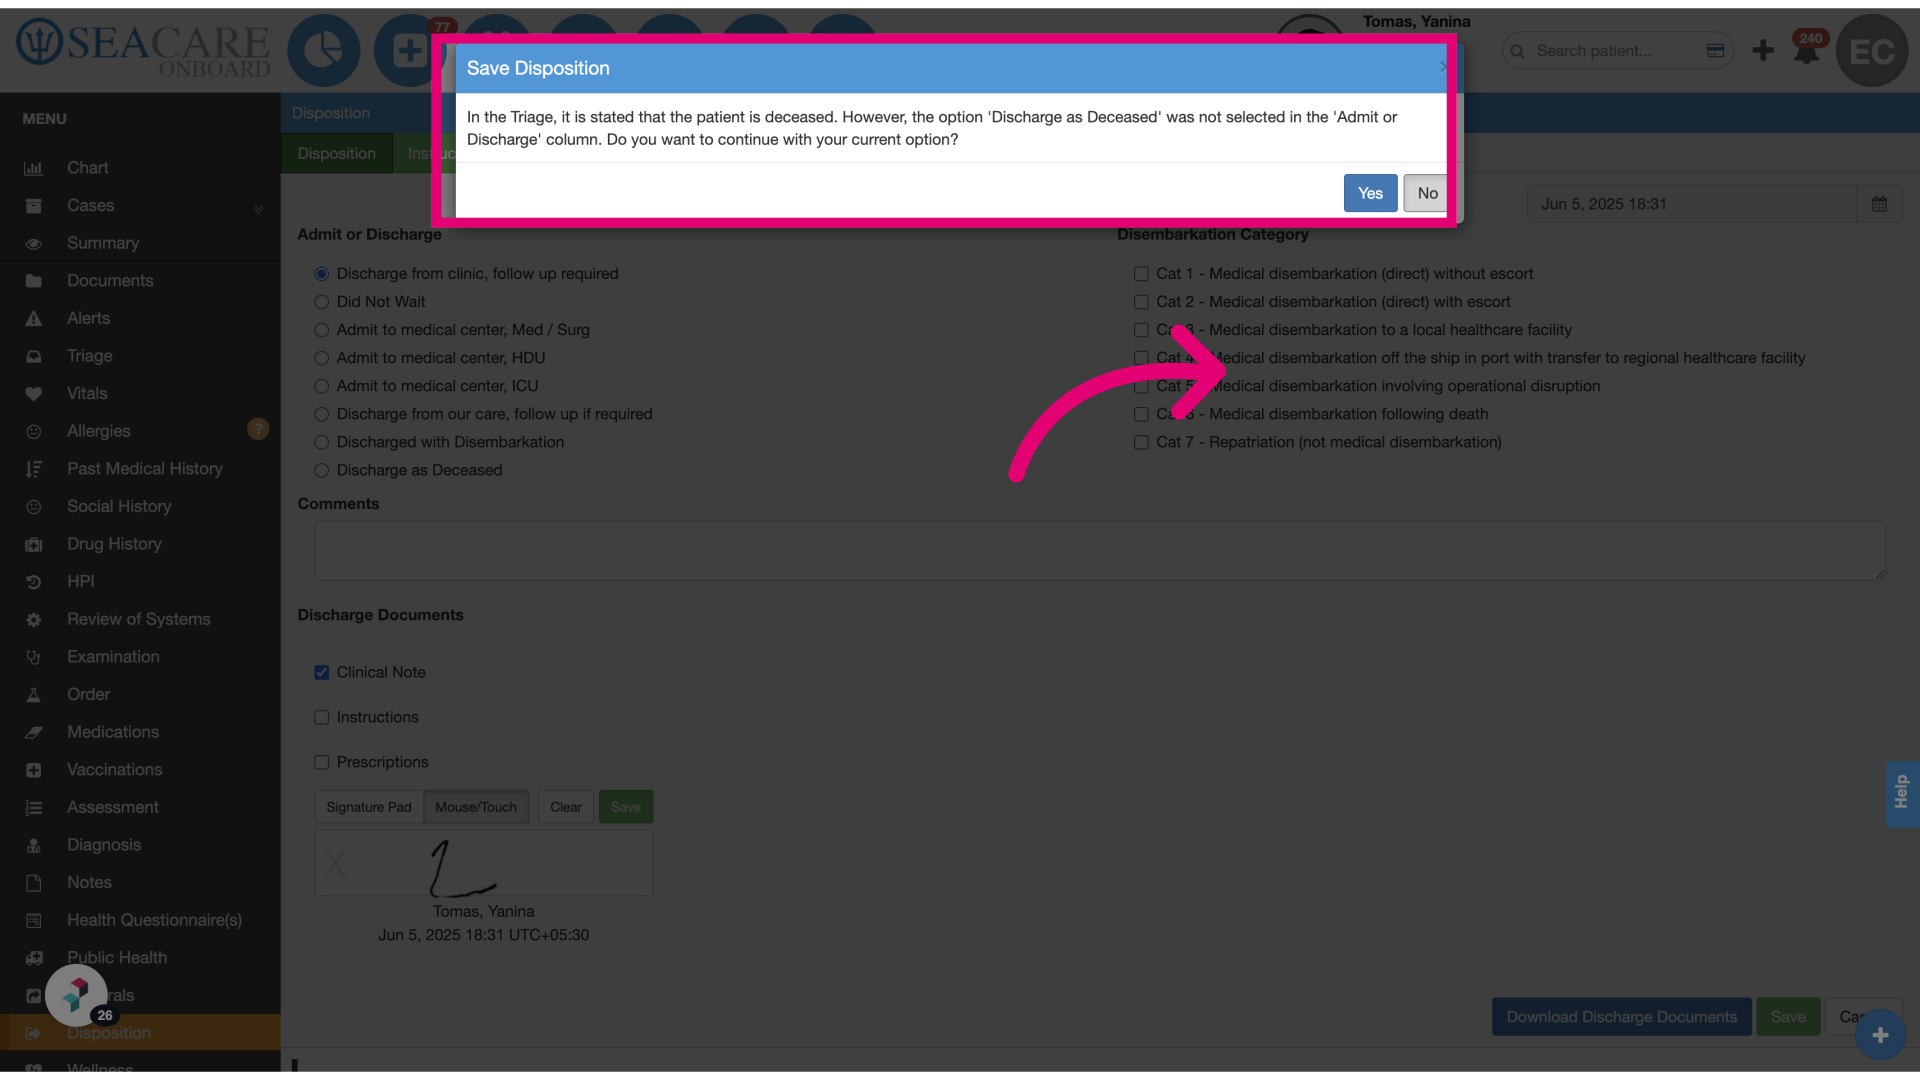Check Cat 1 disembarkation without escort
Viewport: 1920px width, 1080px height.
[x=1141, y=274]
